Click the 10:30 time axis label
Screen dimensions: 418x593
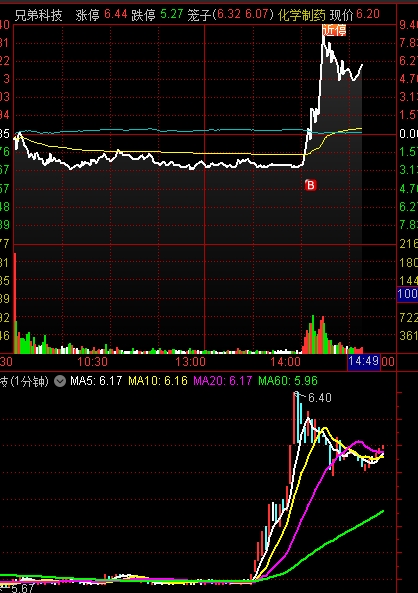[x=92, y=362]
